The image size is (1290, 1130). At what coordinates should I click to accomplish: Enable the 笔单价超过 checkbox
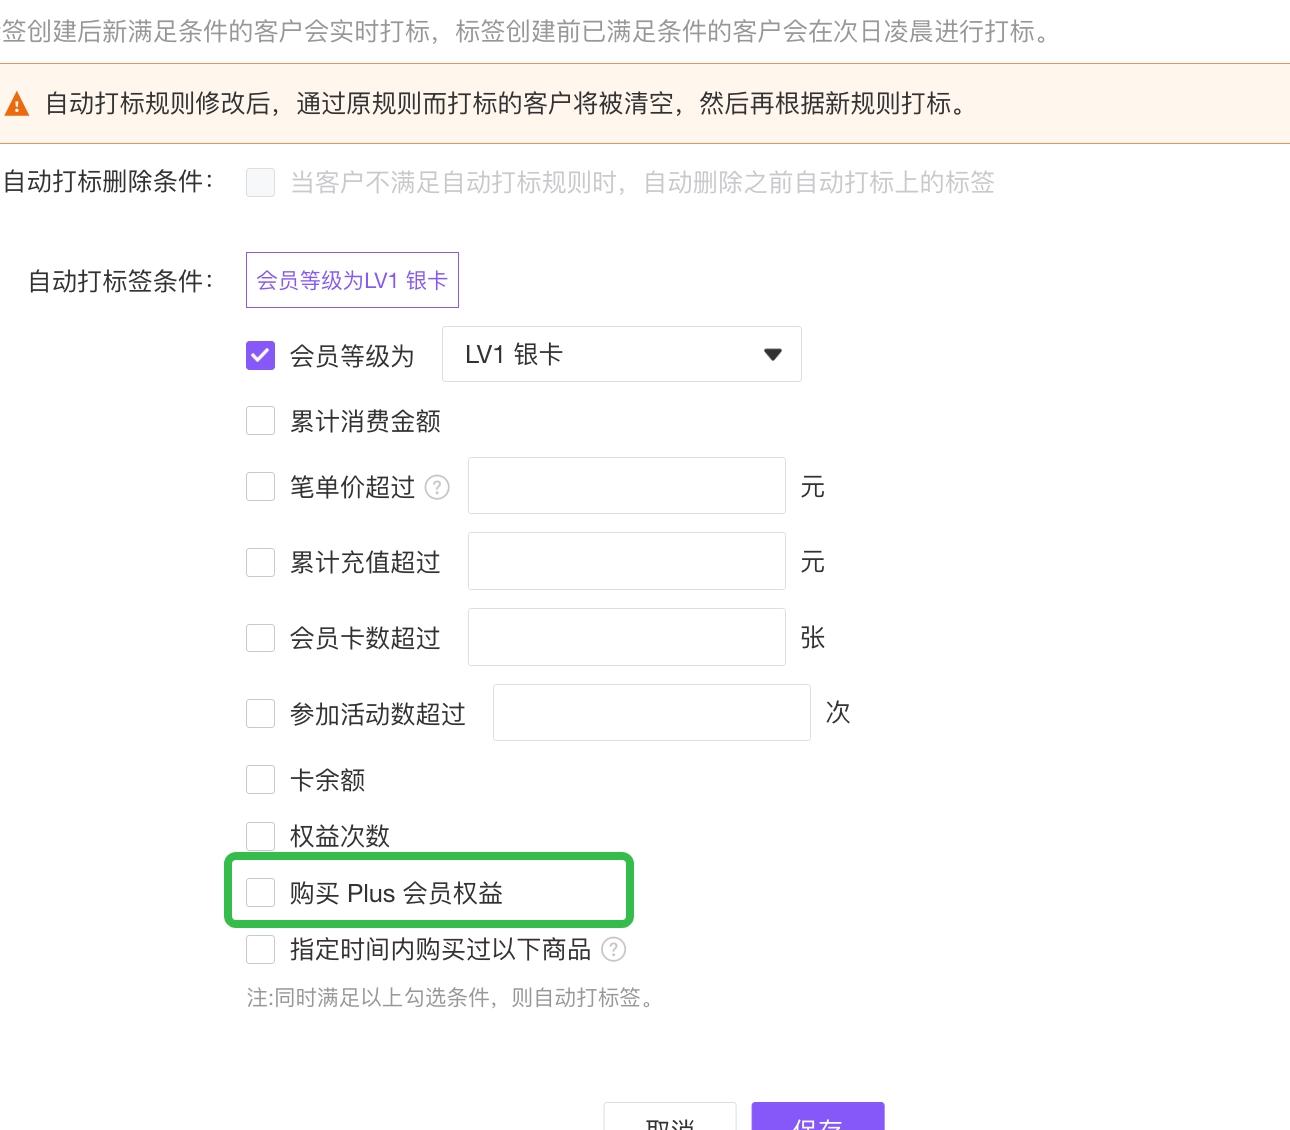pyautogui.click(x=260, y=486)
